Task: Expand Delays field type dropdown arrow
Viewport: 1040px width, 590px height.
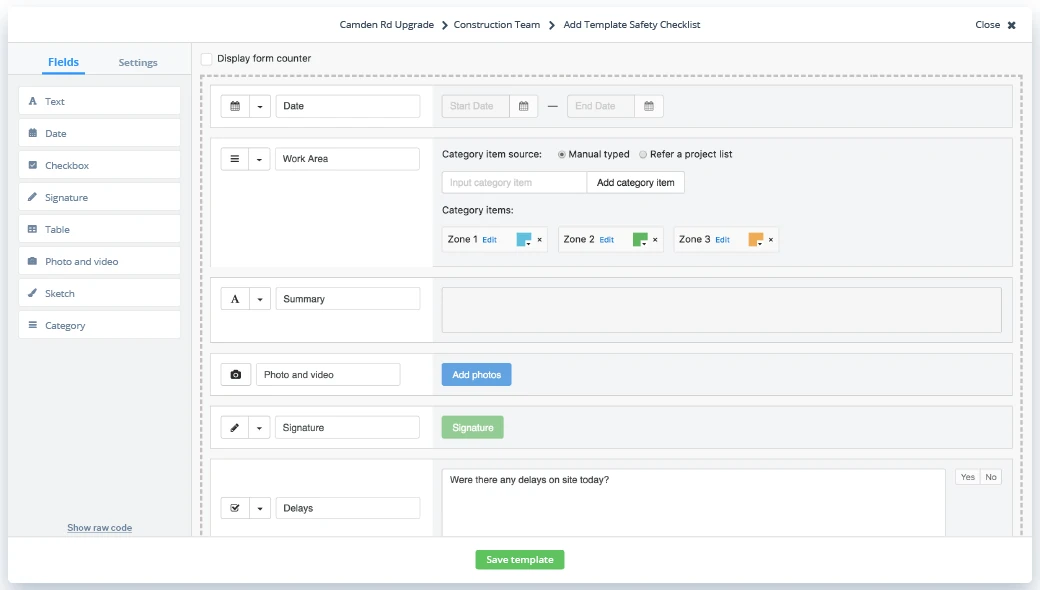Action: 260,508
